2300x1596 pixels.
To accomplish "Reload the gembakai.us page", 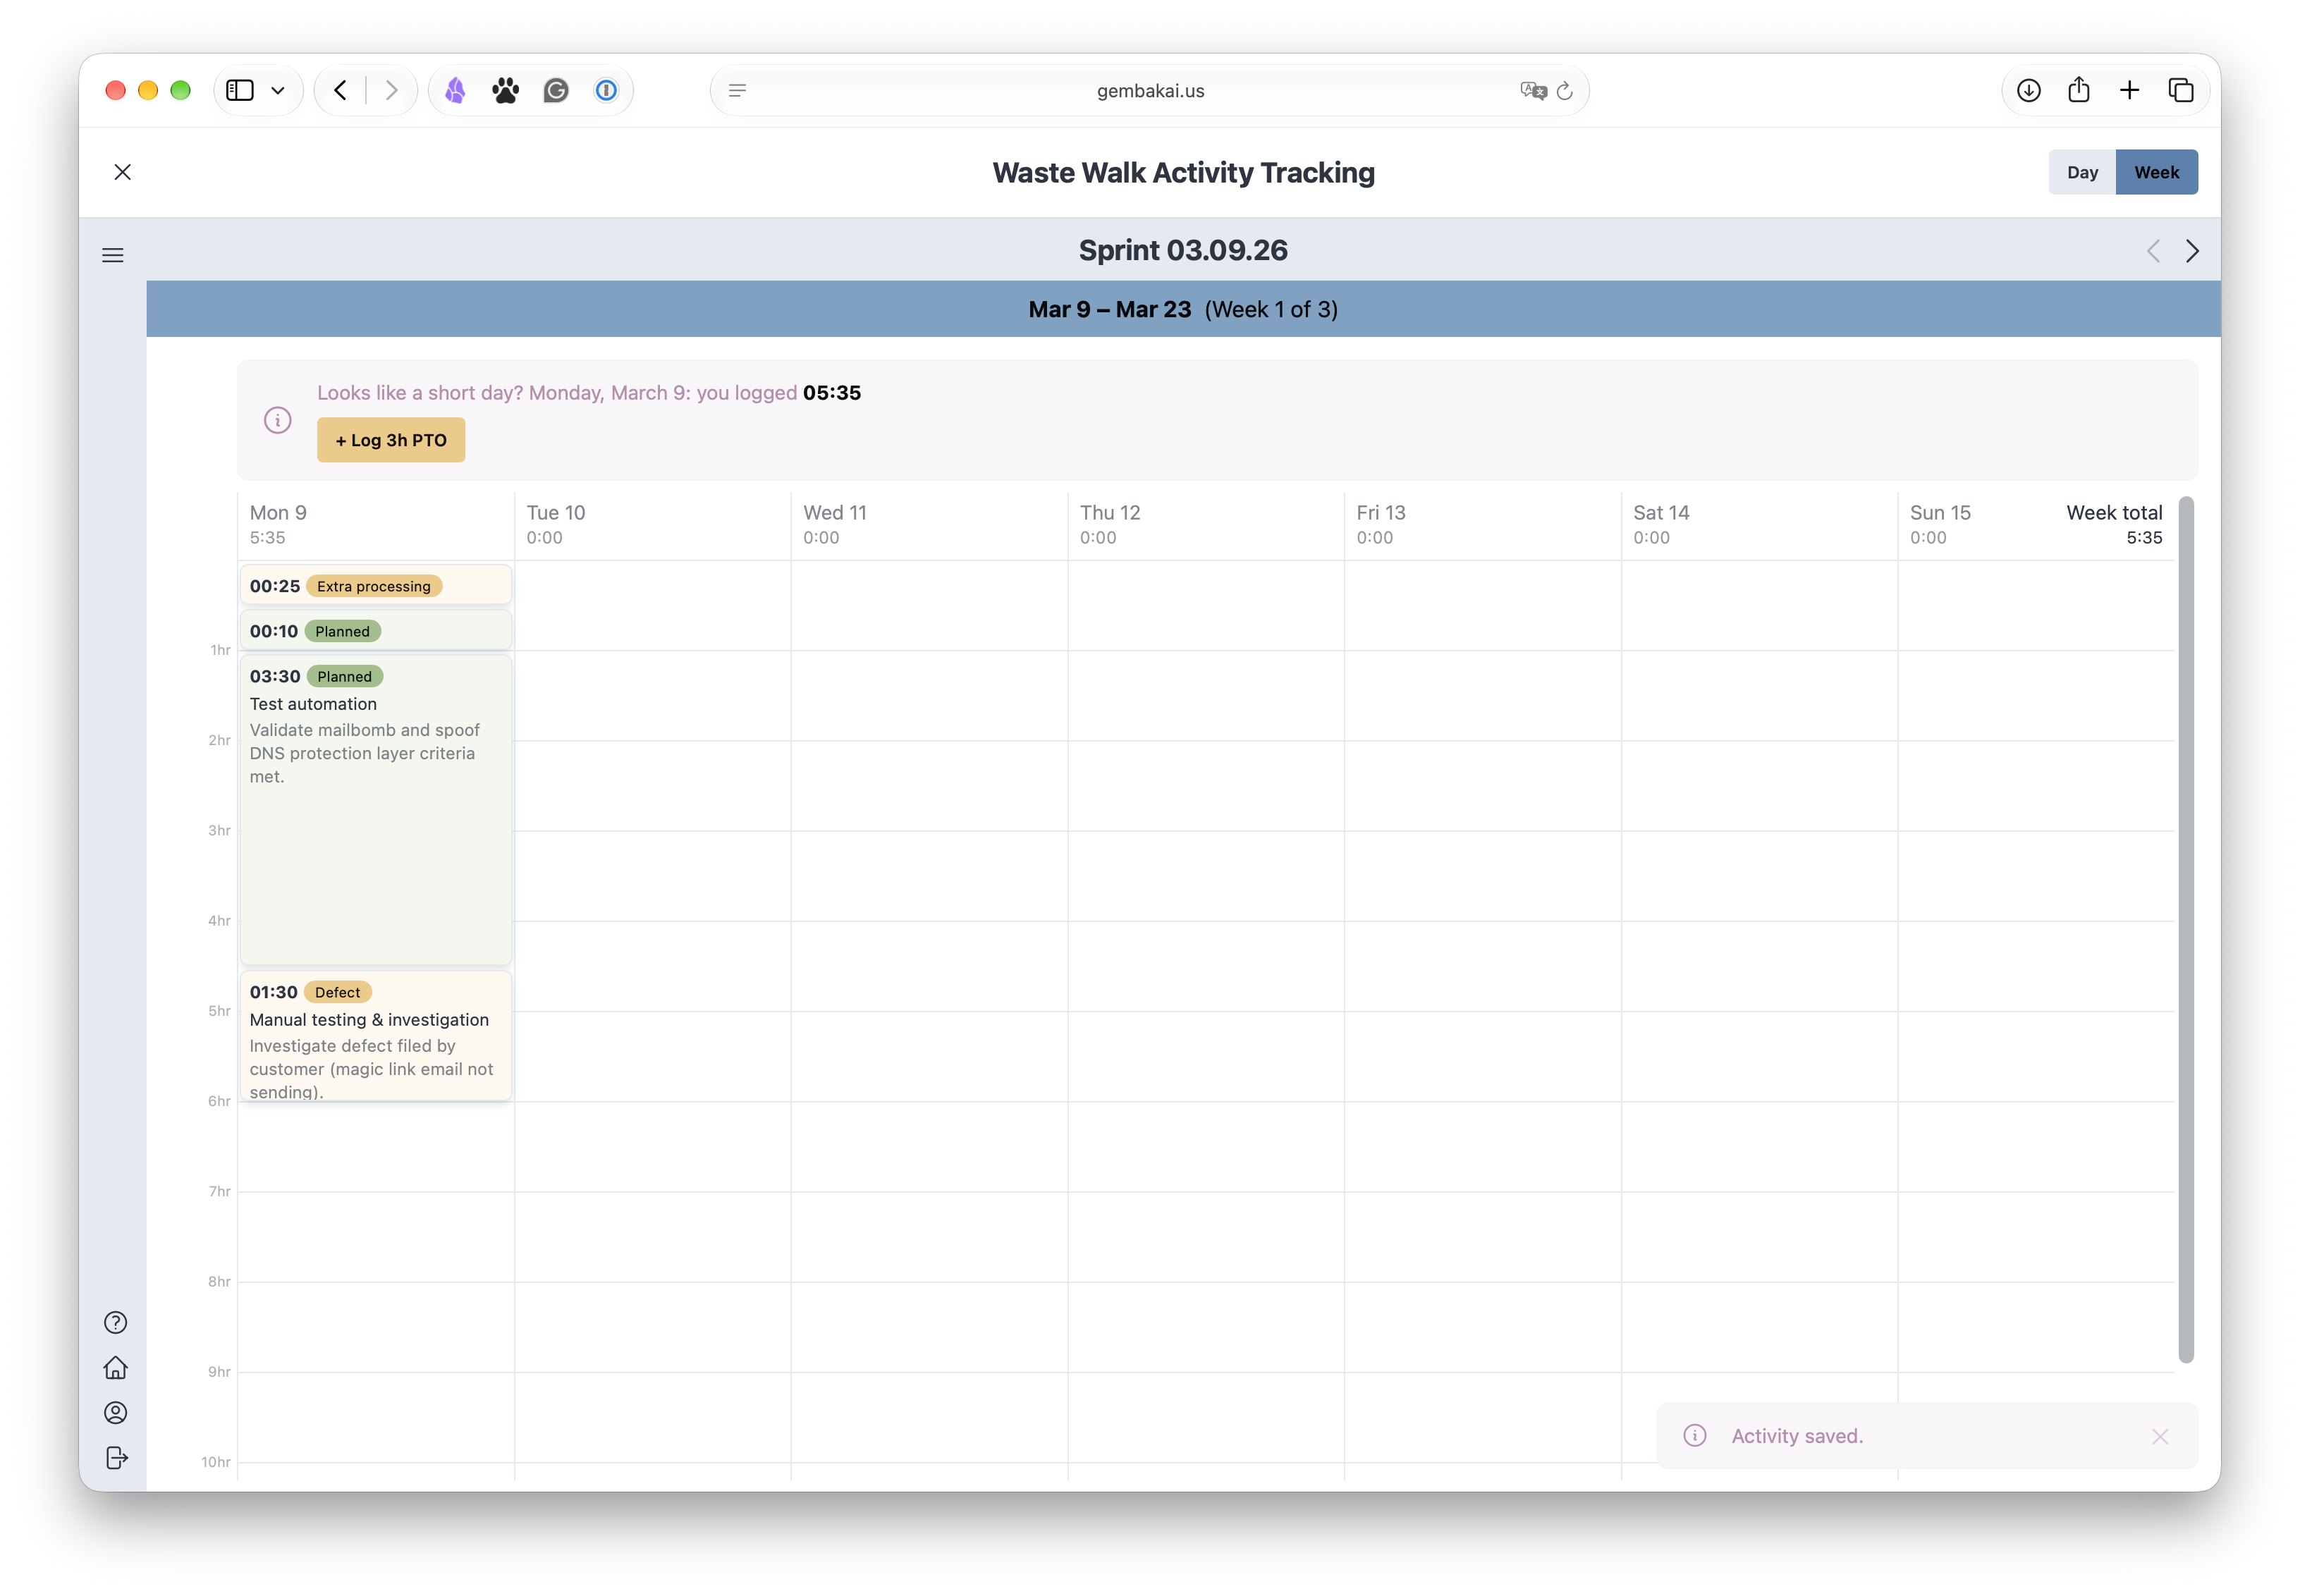I will [1565, 90].
